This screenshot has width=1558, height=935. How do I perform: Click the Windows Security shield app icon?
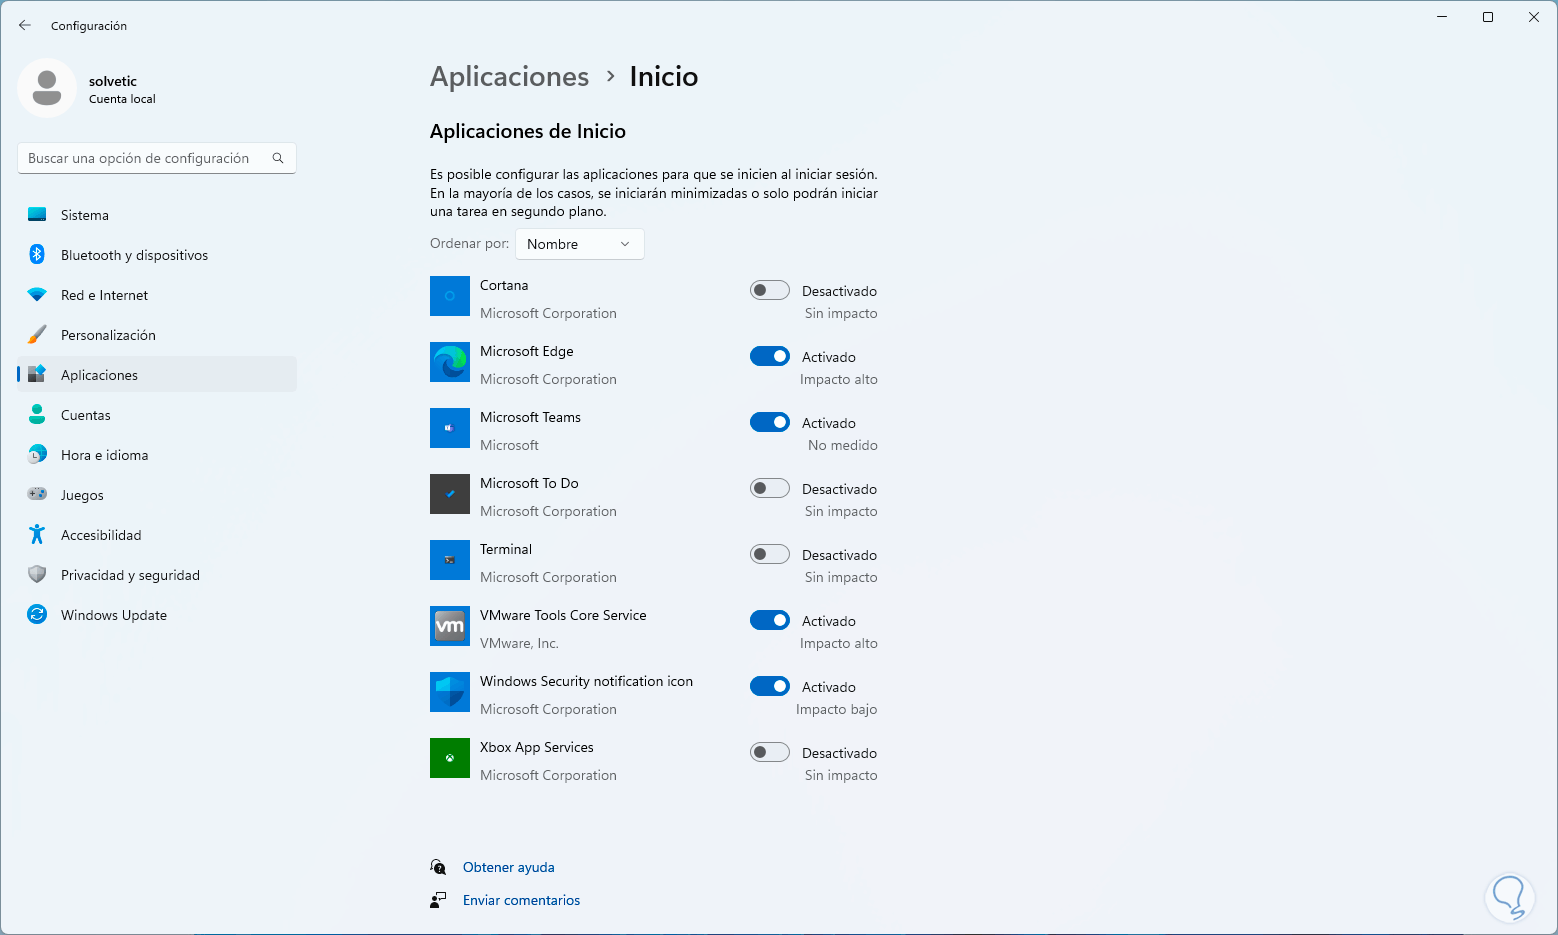click(450, 692)
